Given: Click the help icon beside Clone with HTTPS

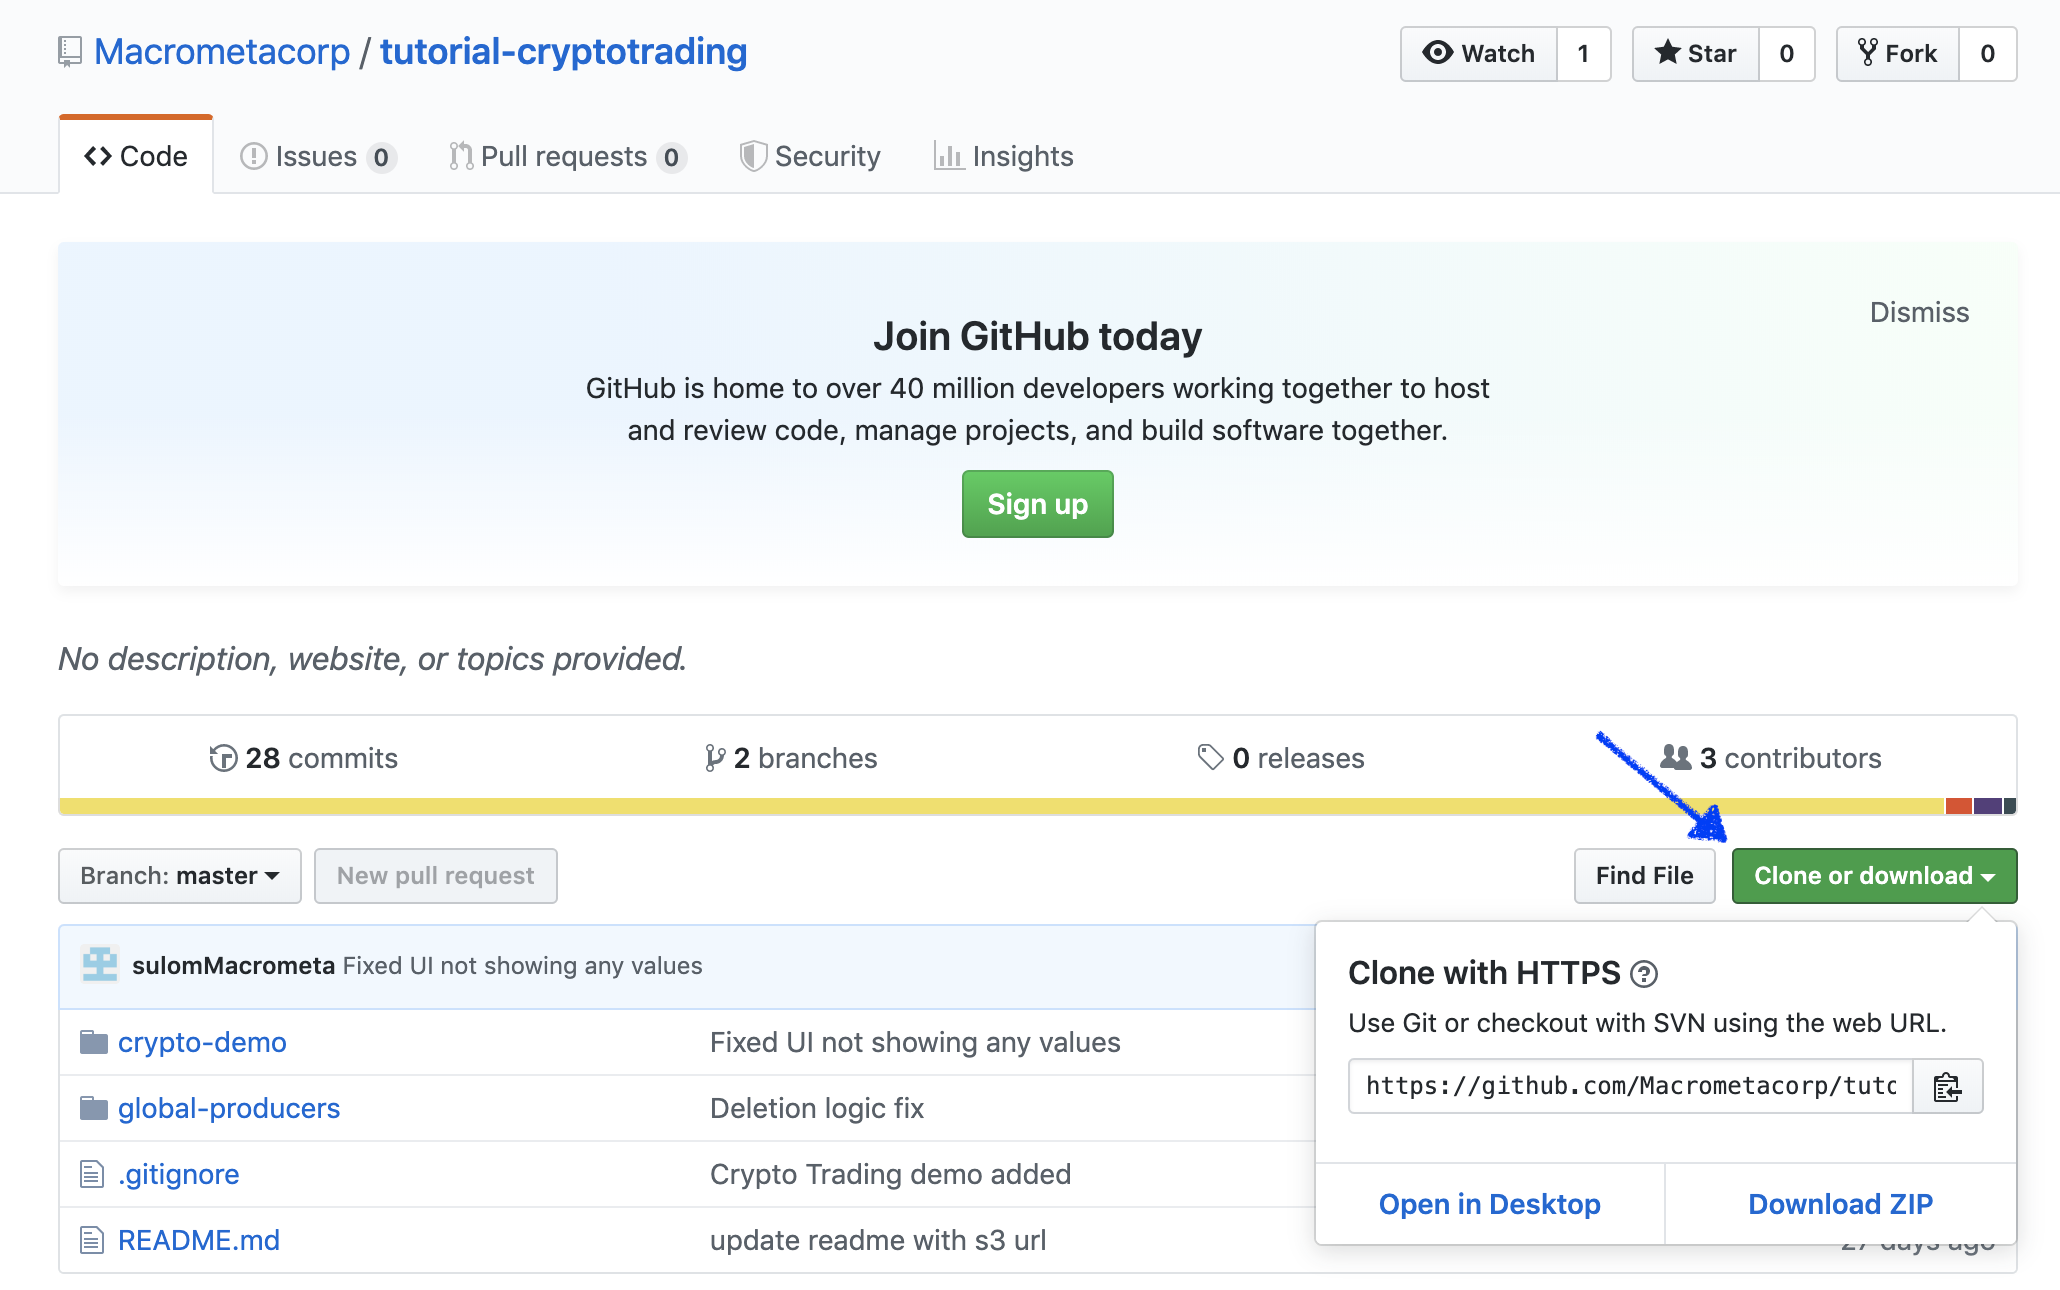Looking at the screenshot, I should 1644,973.
